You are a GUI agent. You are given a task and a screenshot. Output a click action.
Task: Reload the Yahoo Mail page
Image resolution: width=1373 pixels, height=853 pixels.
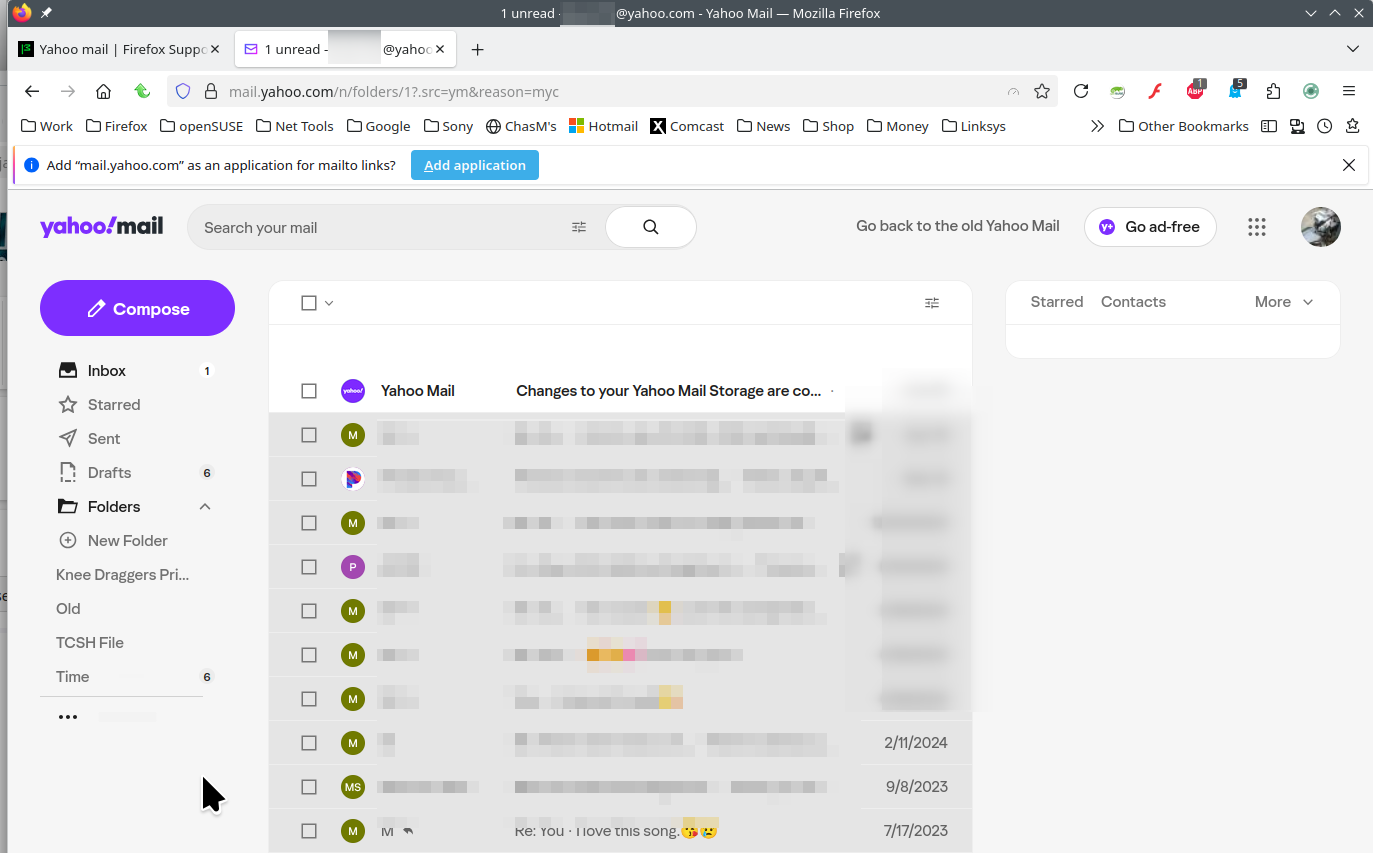1081,92
